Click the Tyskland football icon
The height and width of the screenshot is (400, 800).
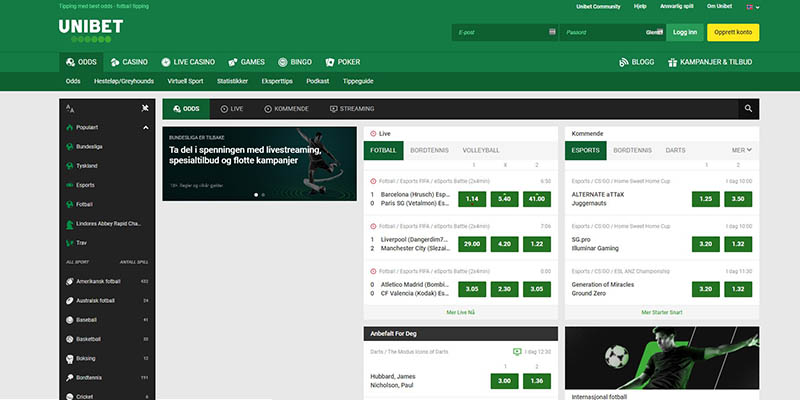click(70, 166)
